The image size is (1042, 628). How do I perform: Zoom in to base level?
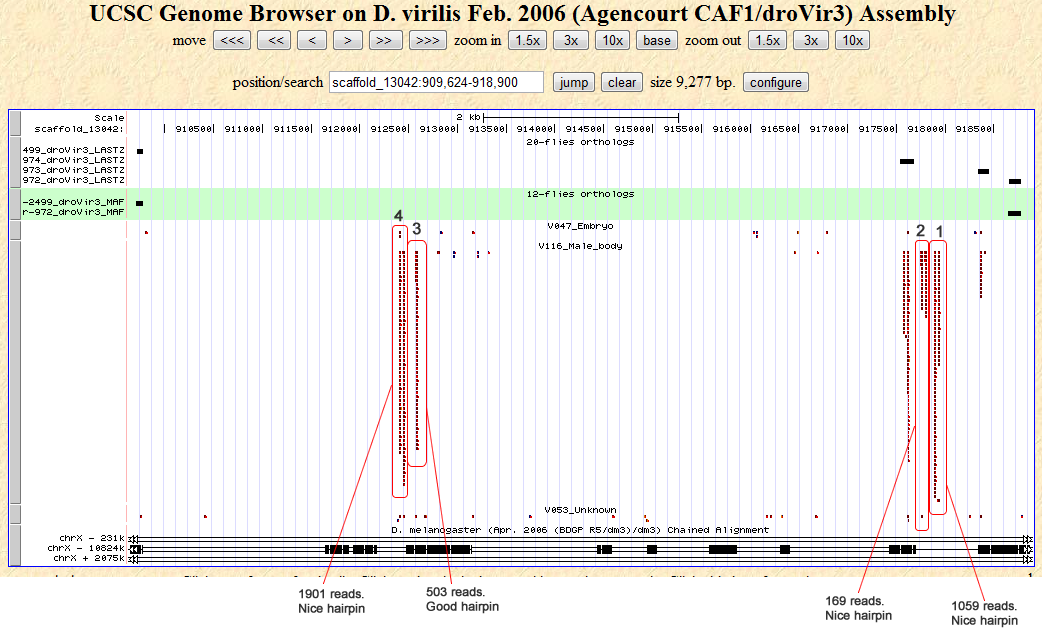(657, 40)
